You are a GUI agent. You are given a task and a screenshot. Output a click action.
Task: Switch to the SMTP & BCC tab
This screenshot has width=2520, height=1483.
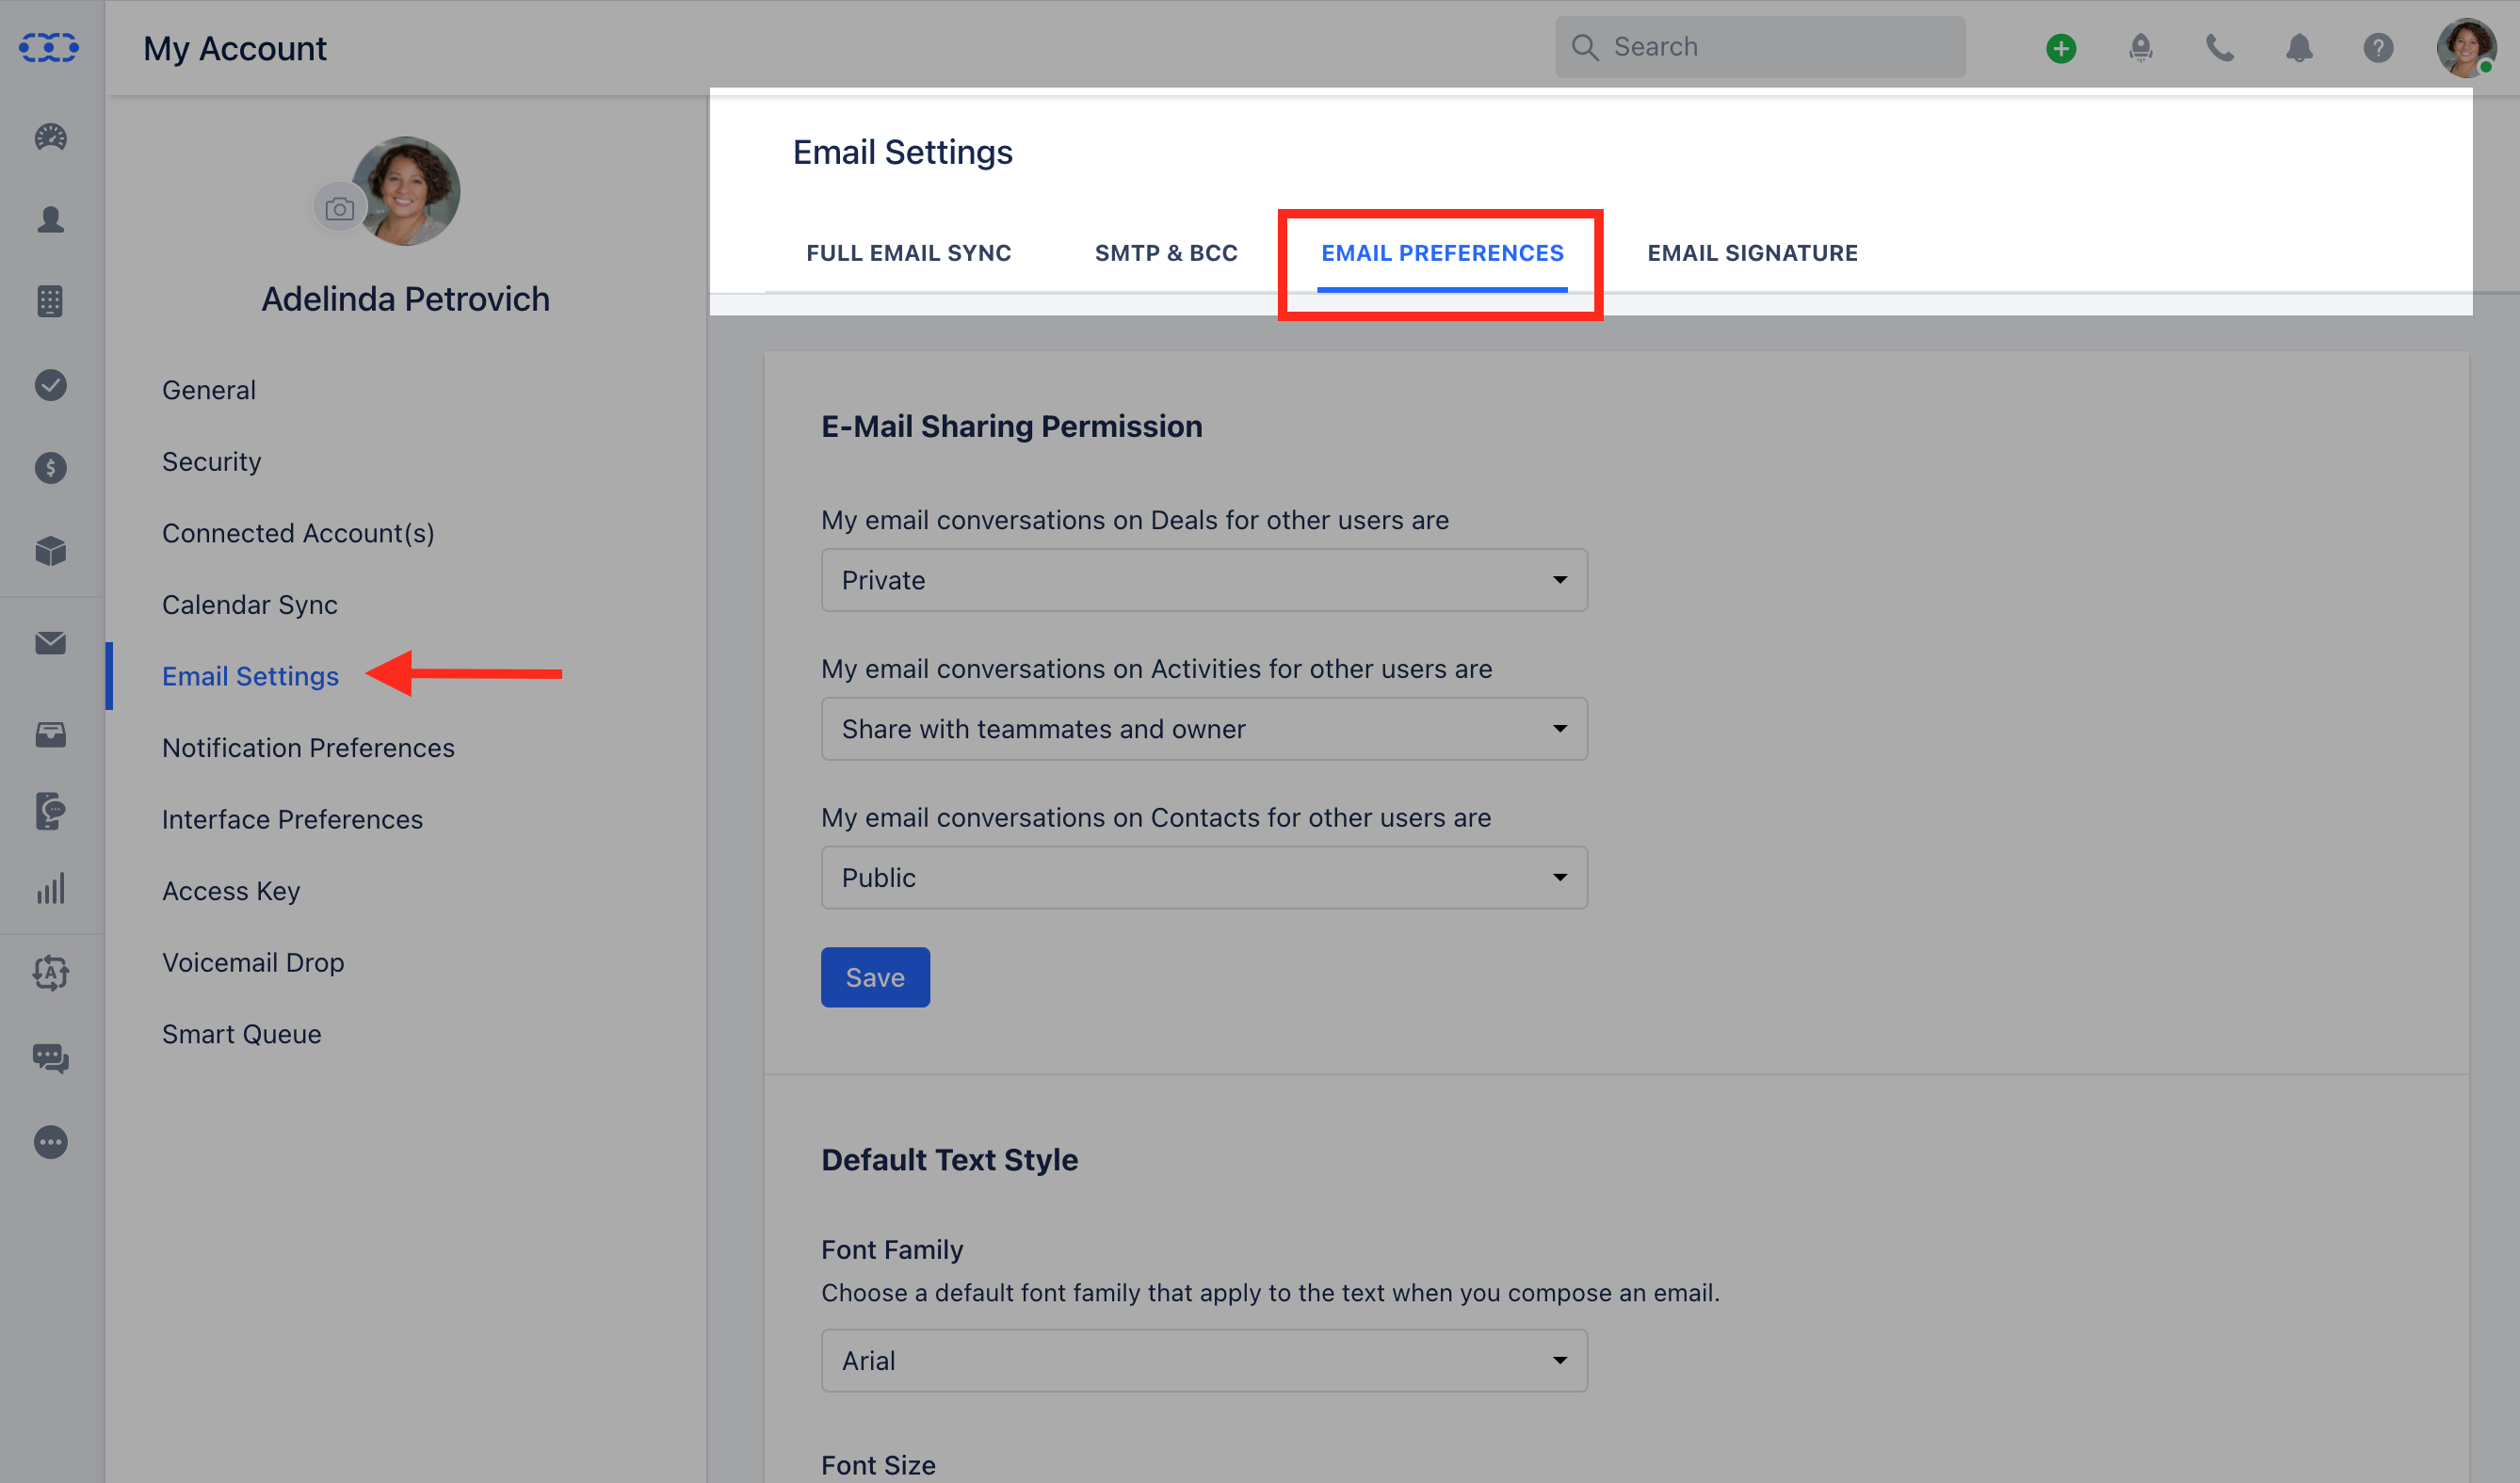click(1166, 253)
